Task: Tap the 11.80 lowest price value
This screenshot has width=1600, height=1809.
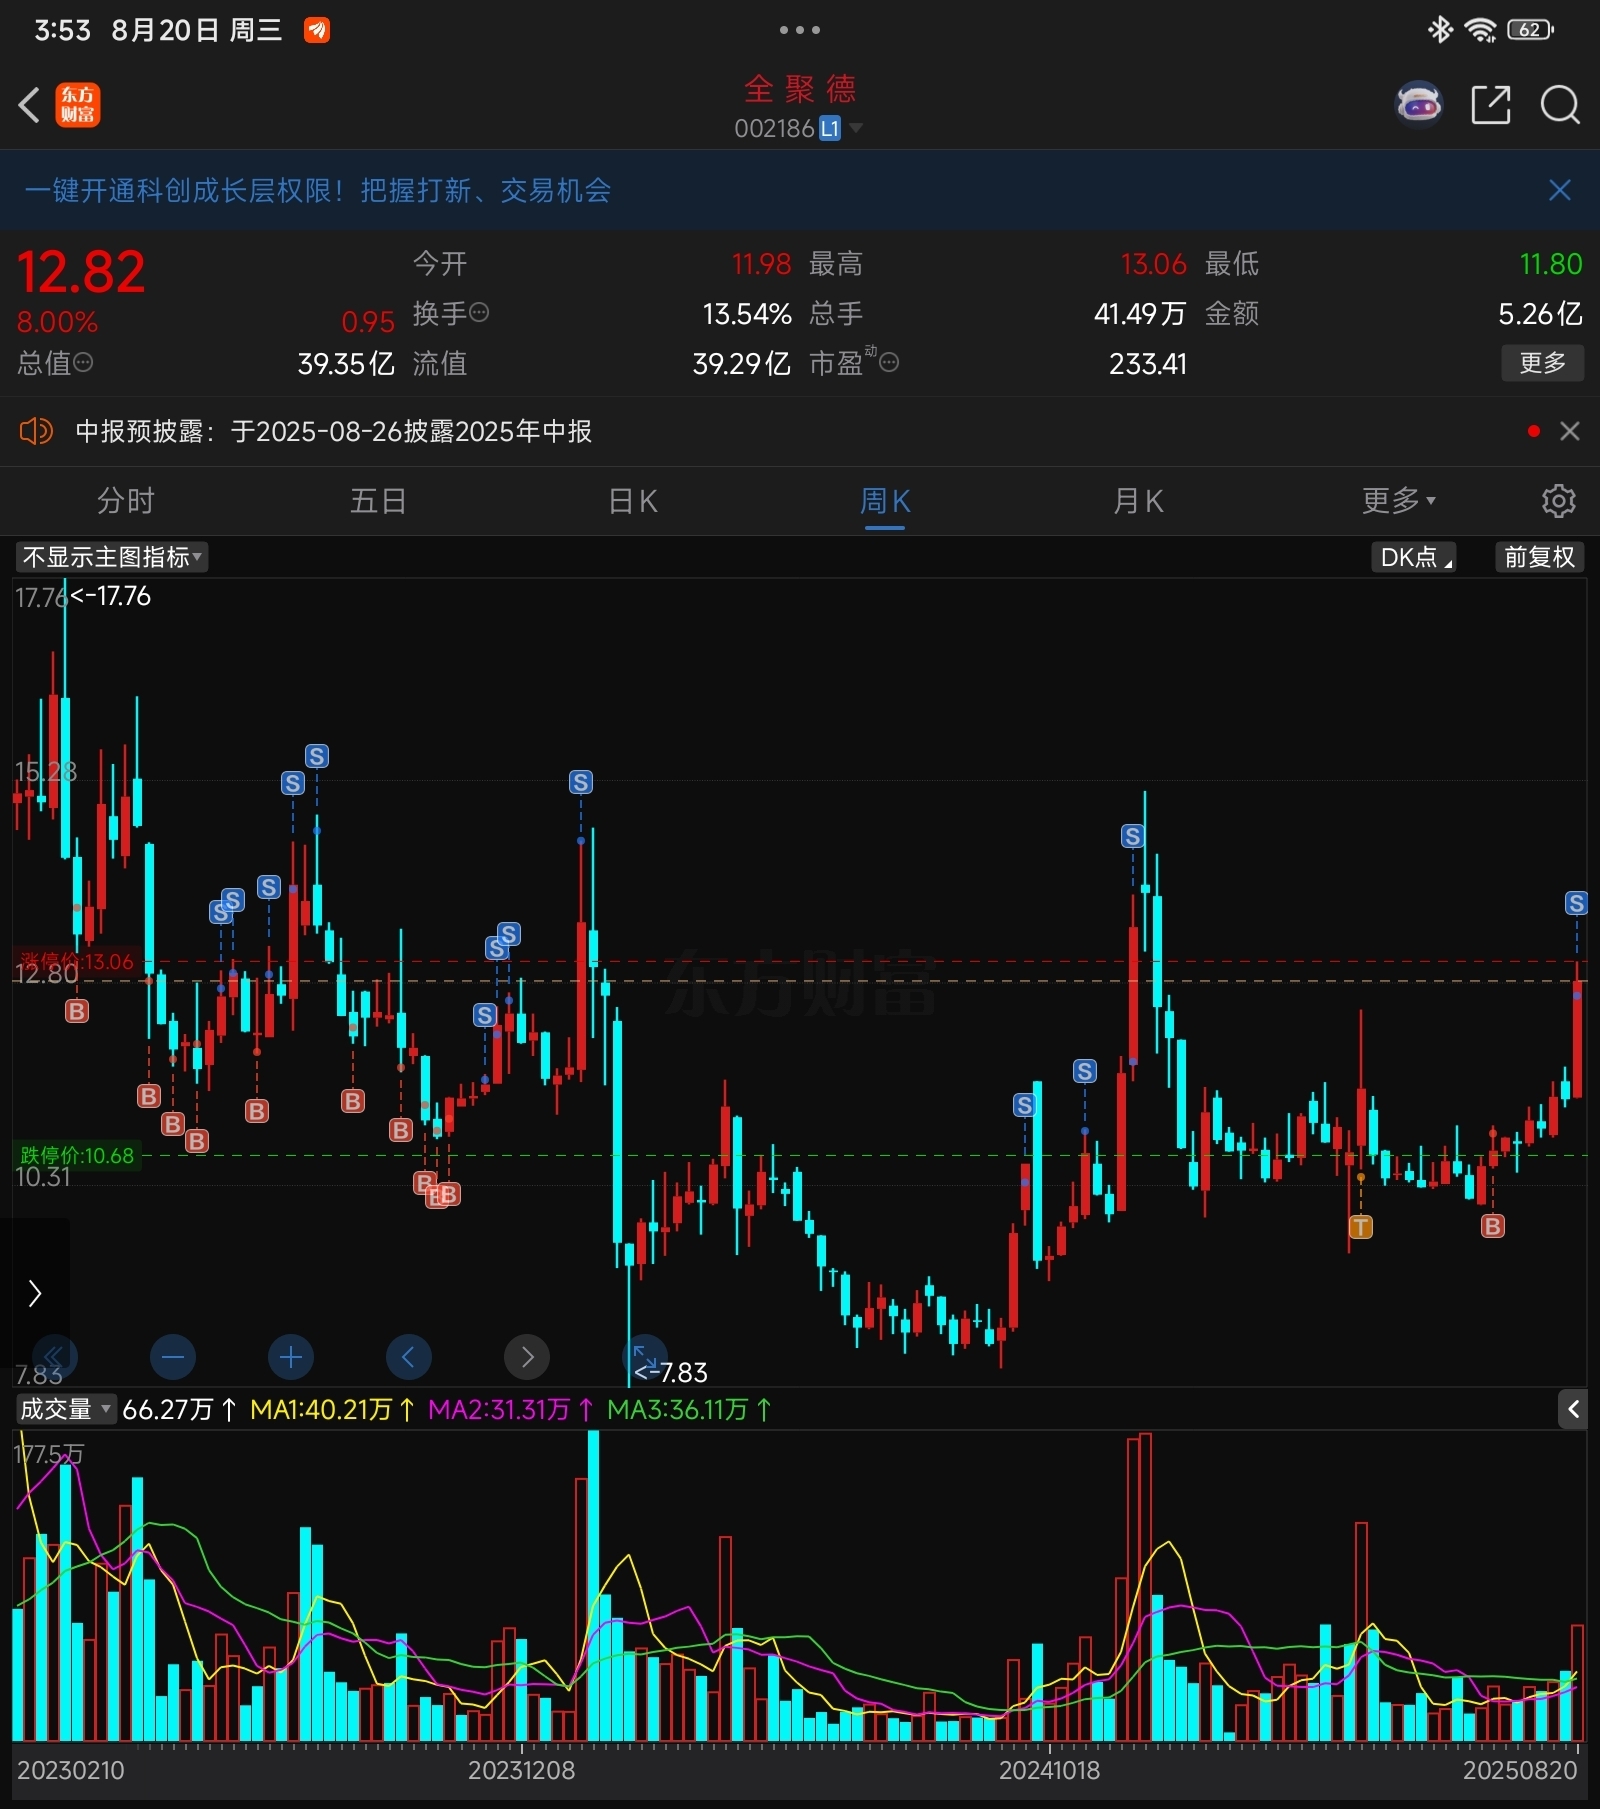Action: [1551, 263]
